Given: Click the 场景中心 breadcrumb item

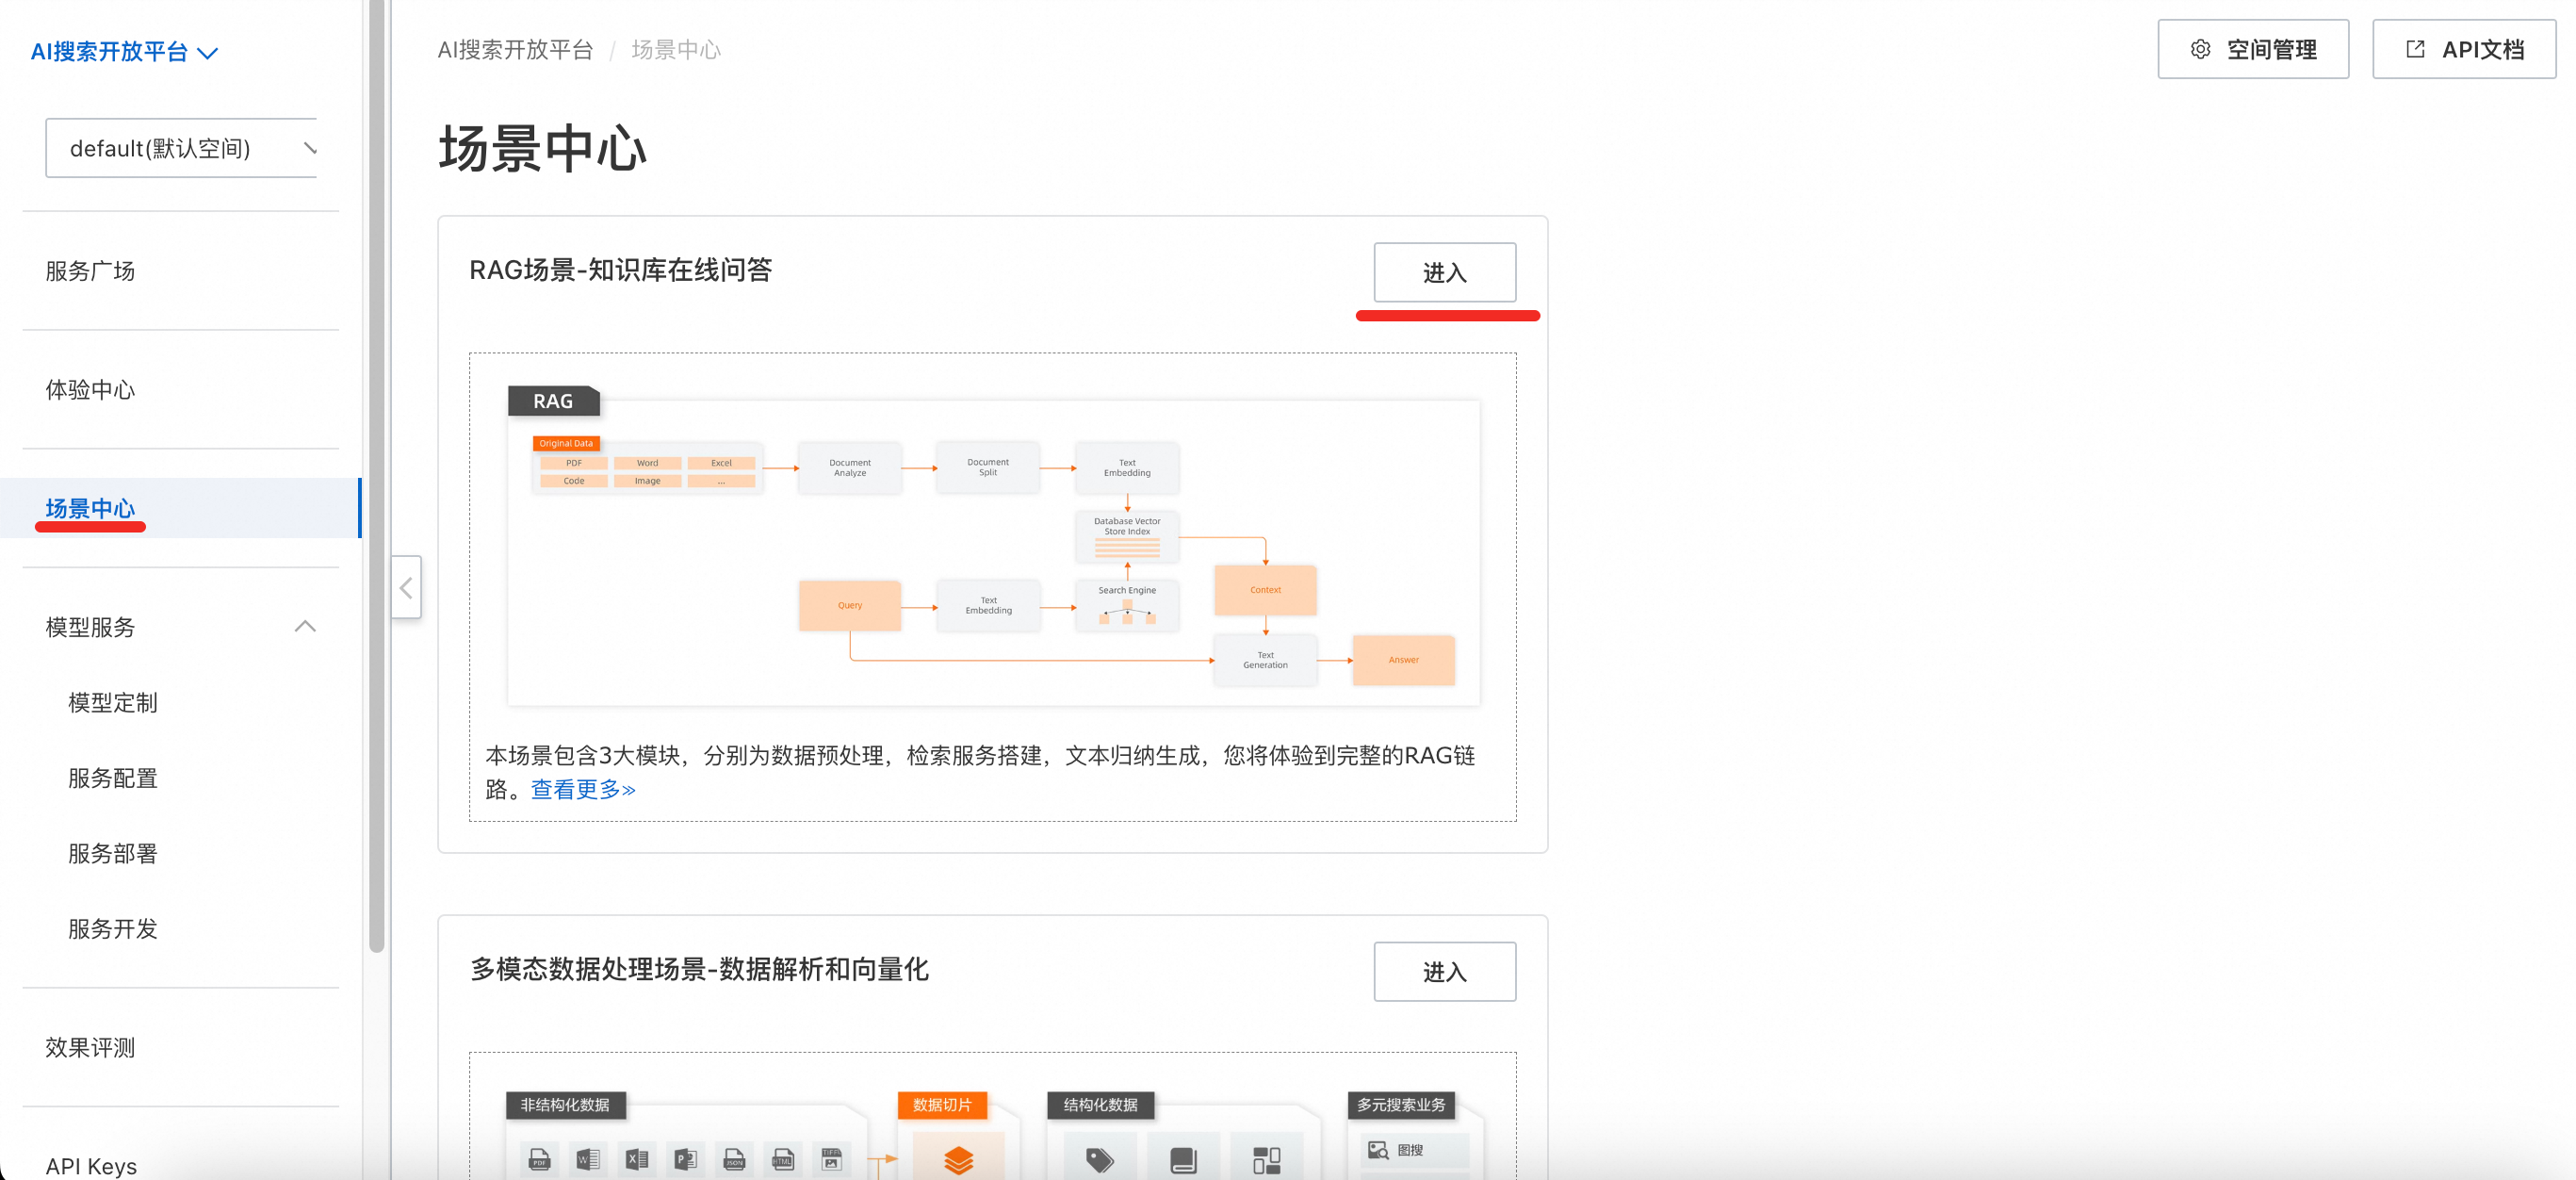Looking at the screenshot, I should point(676,49).
